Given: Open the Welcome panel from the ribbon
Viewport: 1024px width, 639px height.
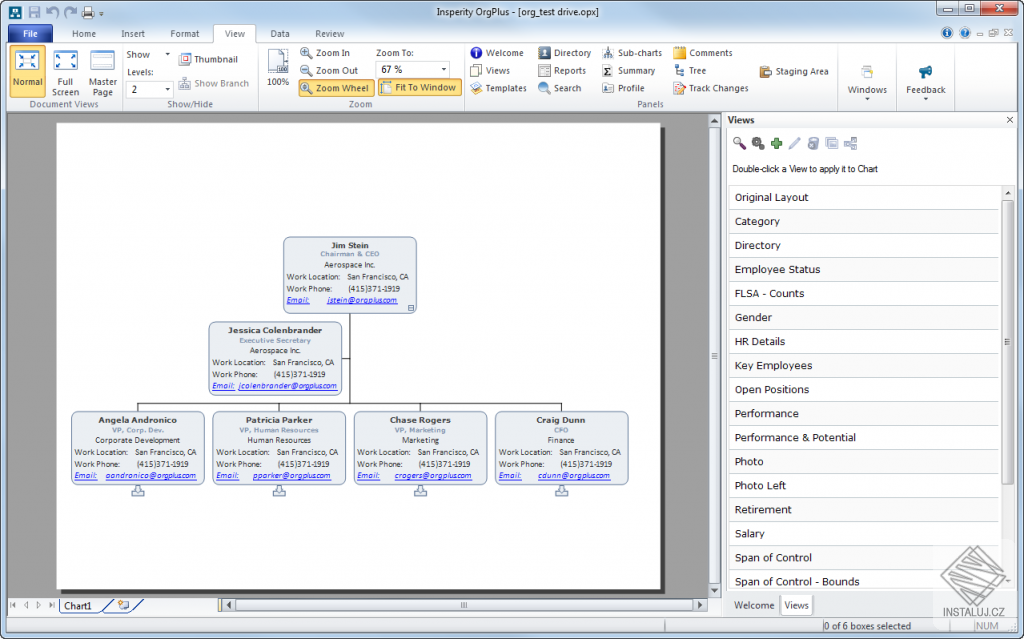Looking at the screenshot, I should pyautogui.click(x=497, y=53).
